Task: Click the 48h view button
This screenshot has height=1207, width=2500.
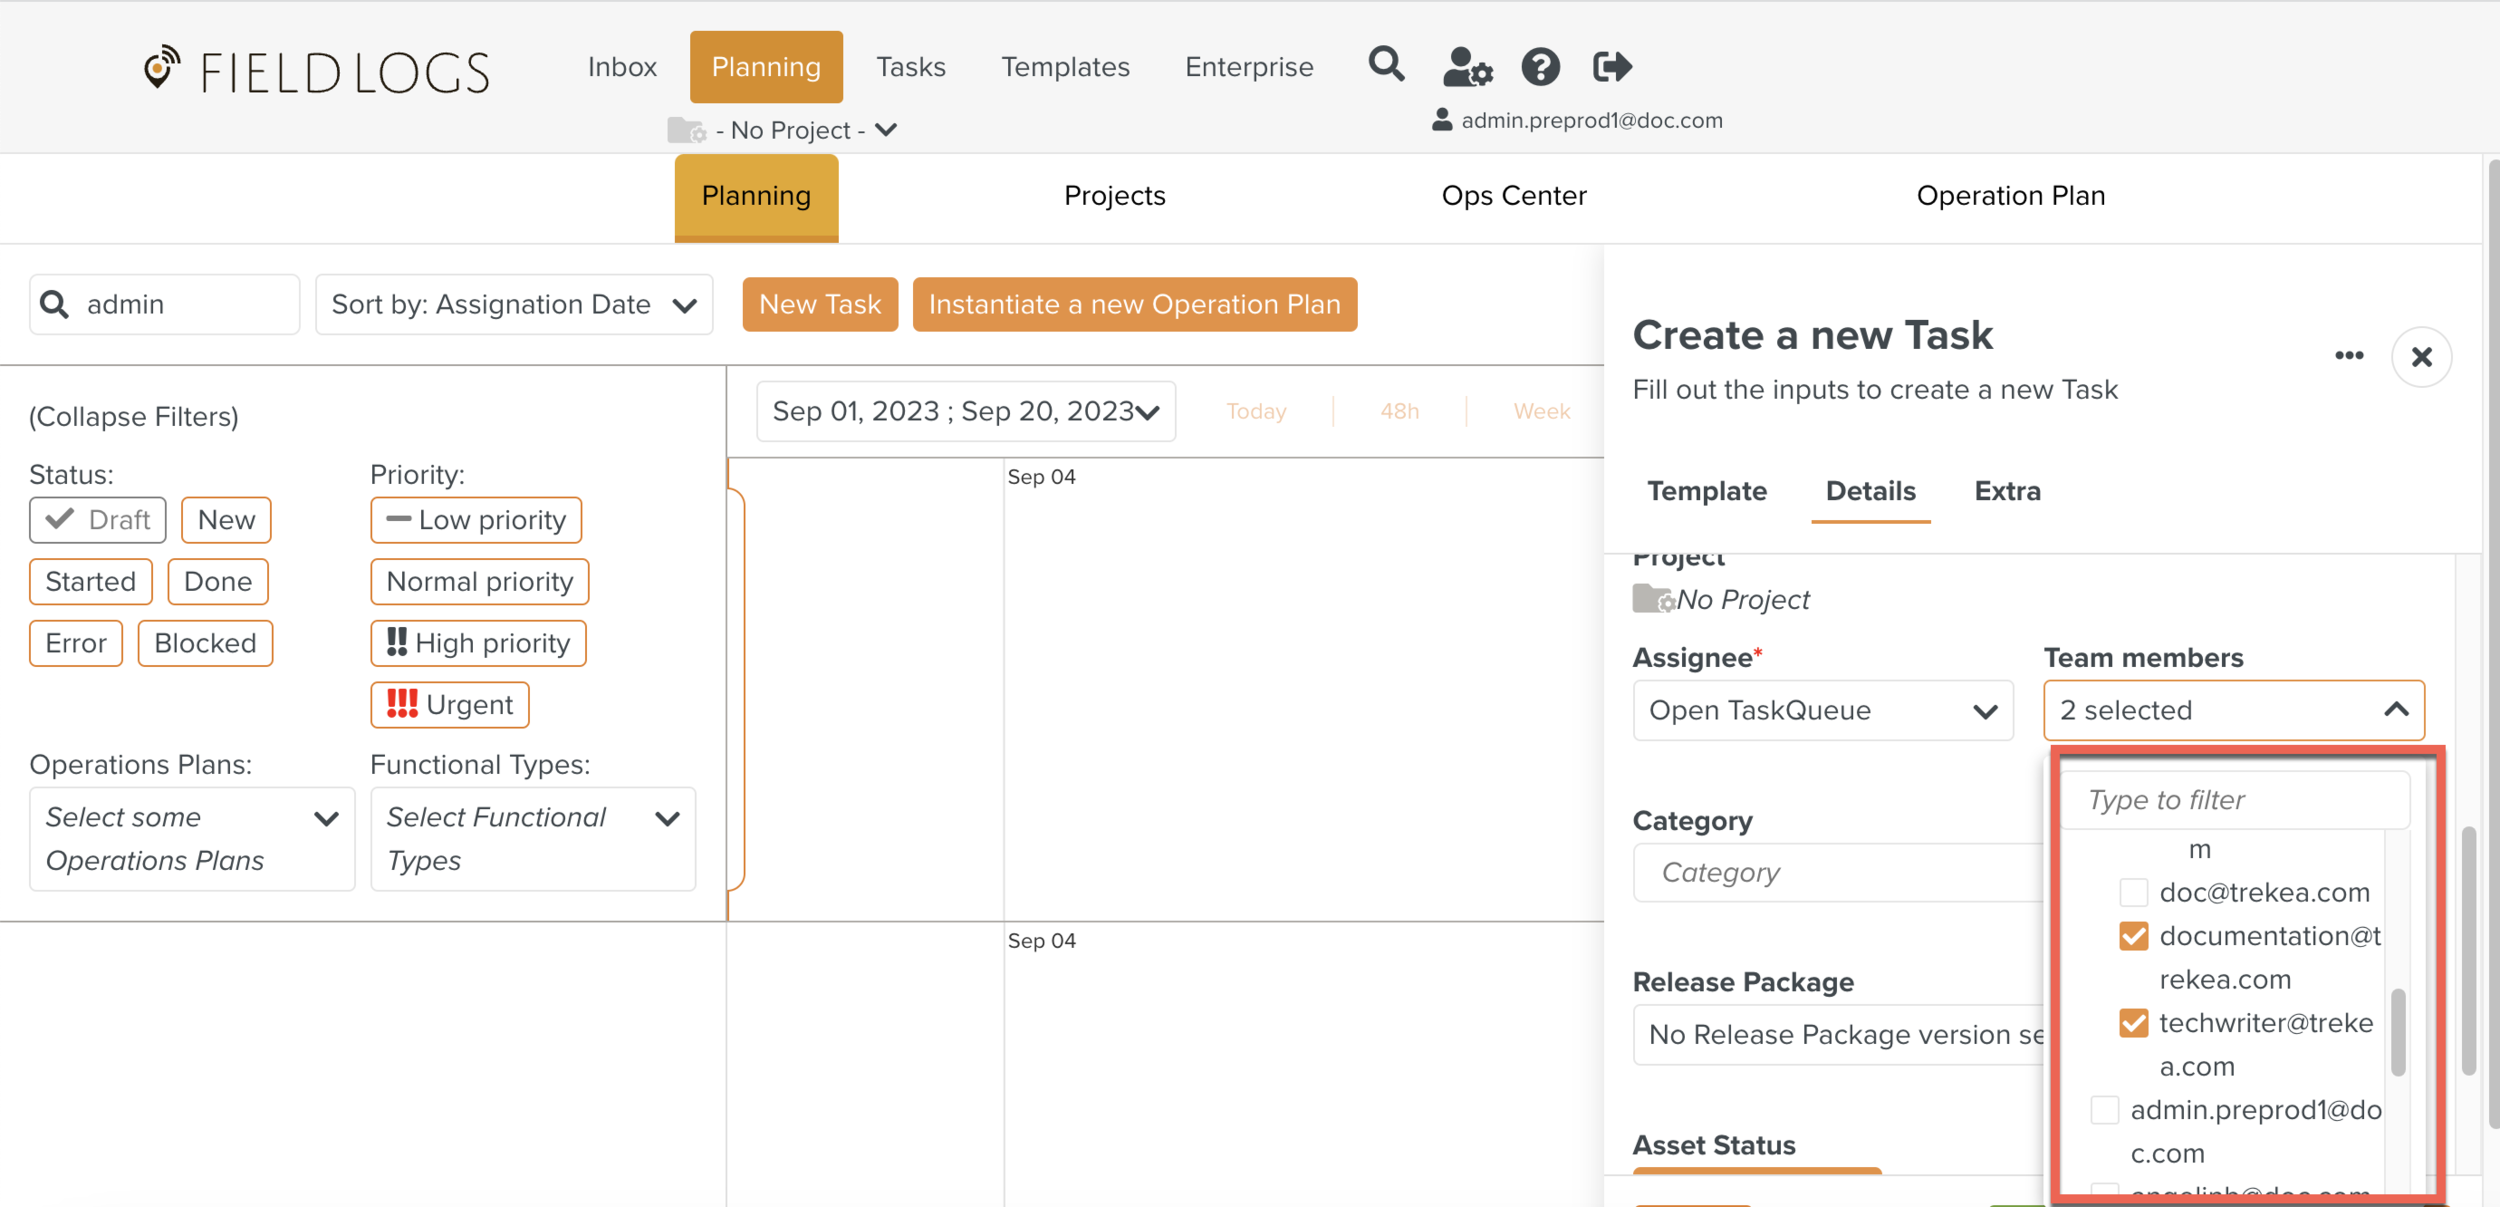Action: [x=1399, y=411]
